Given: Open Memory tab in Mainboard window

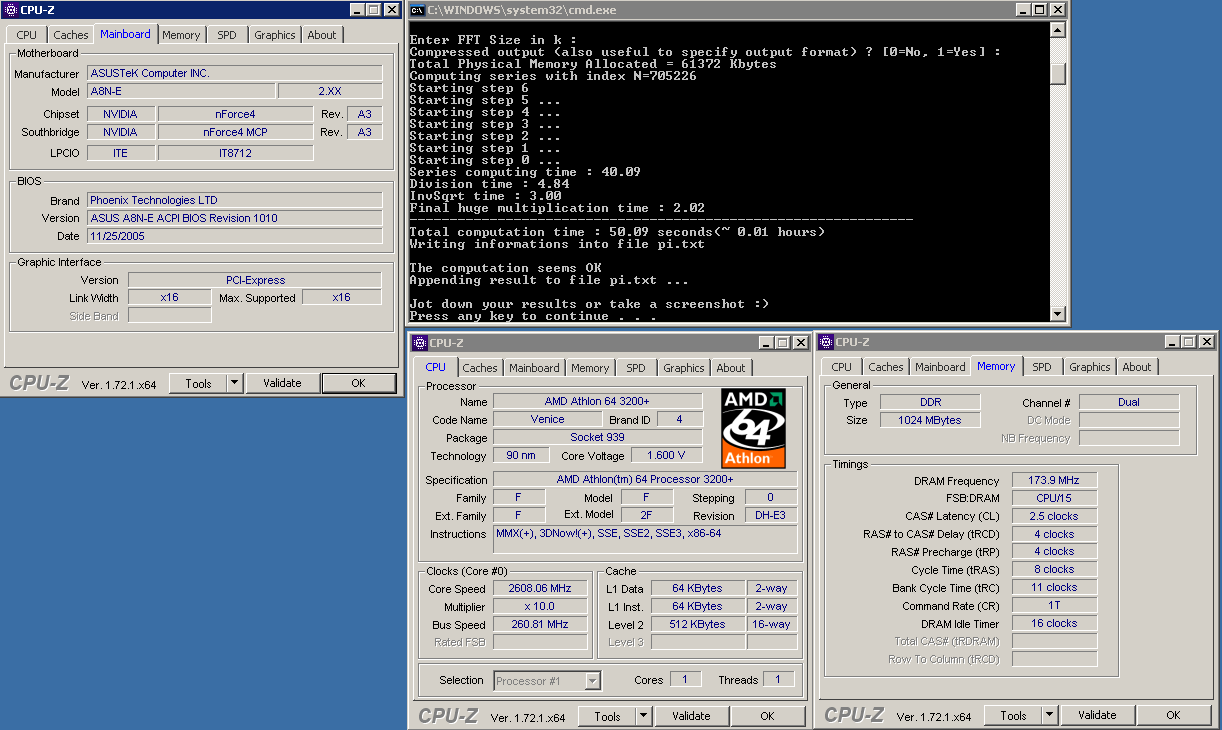Looking at the screenshot, I should click(x=181, y=35).
